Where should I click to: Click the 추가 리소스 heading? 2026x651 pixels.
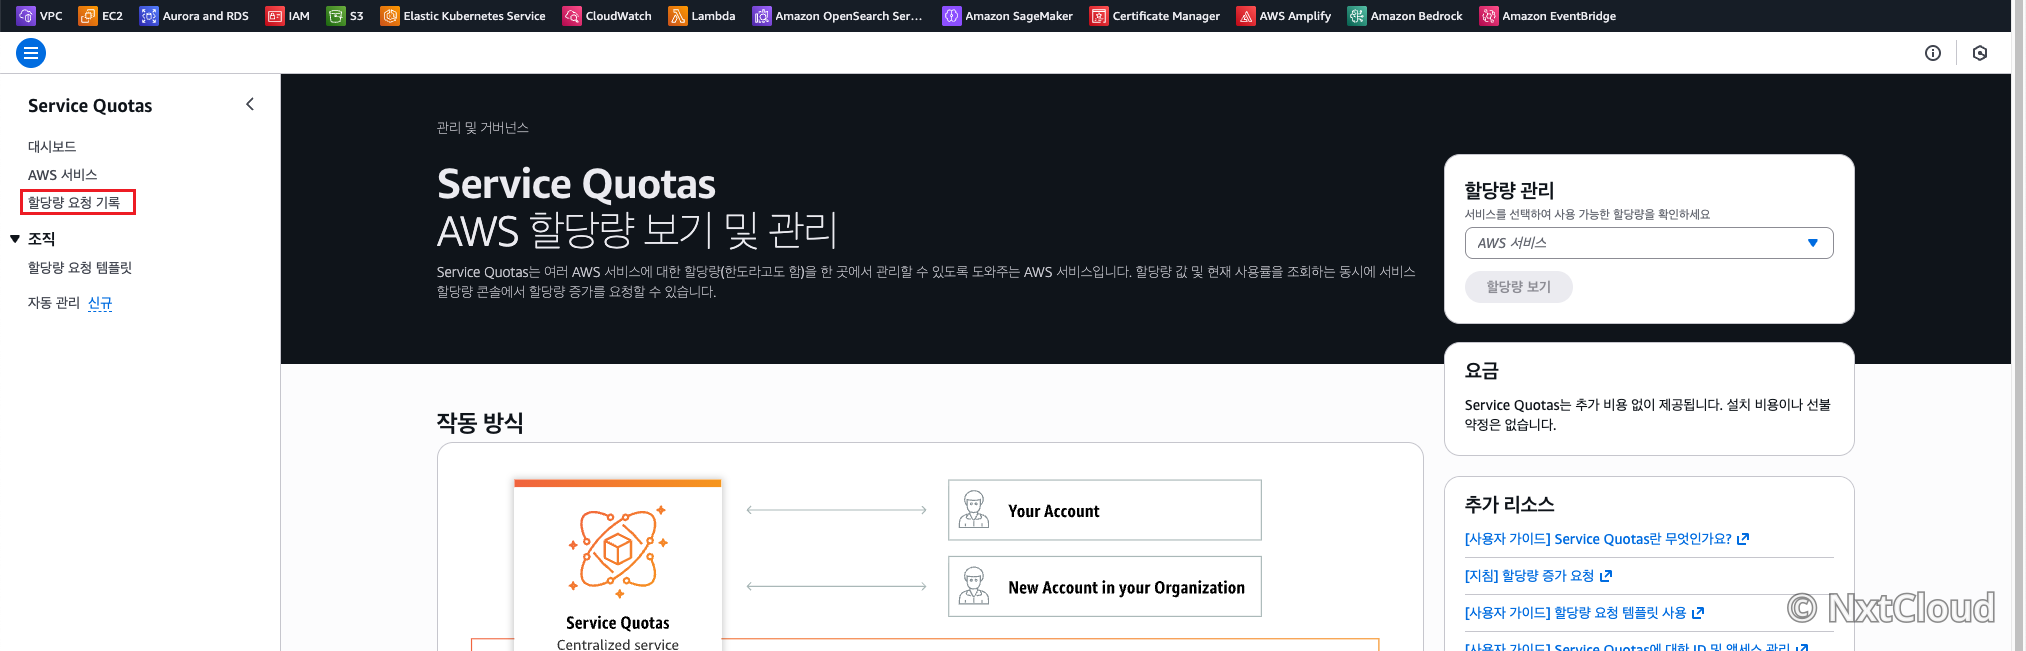pos(1509,504)
